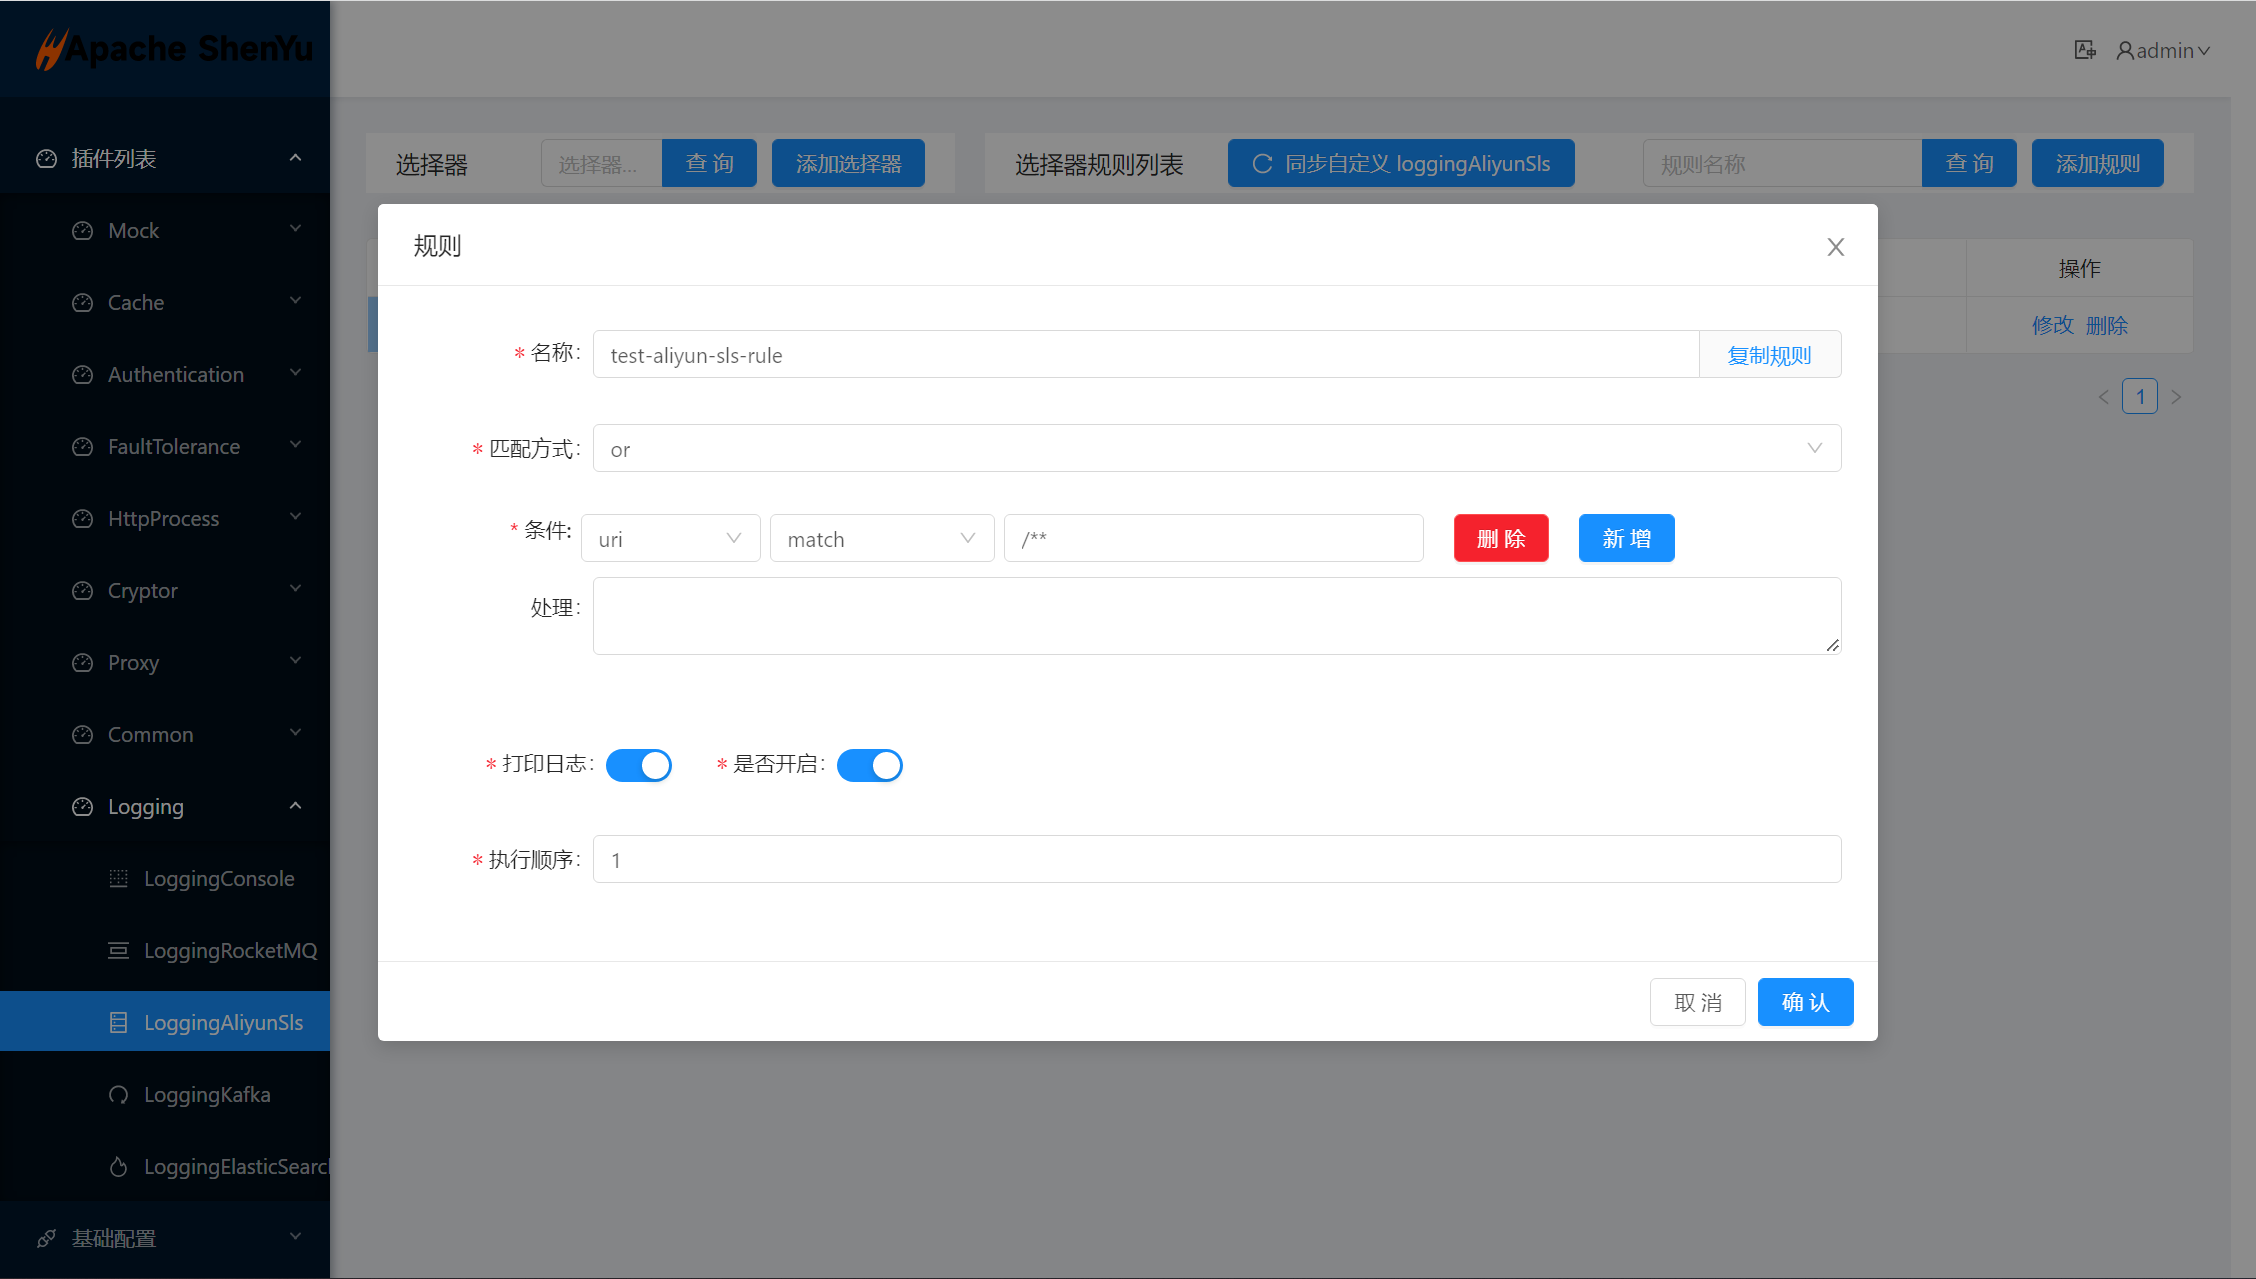Click the 复制规则 copy rule link
This screenshot has height=1279, width=2256.
point(1769,355)
